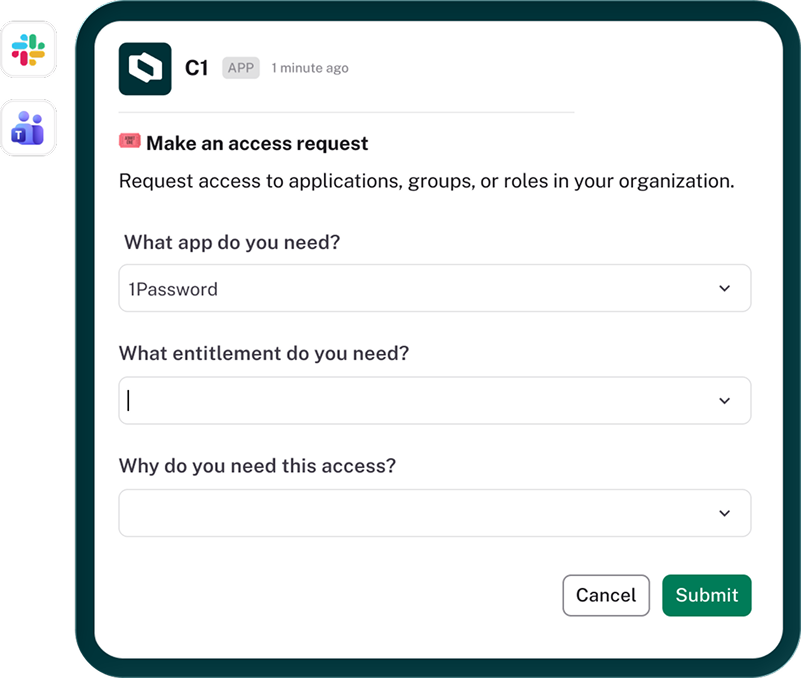
Task: Click into the entitlement input field
Action: pos(435,401)
